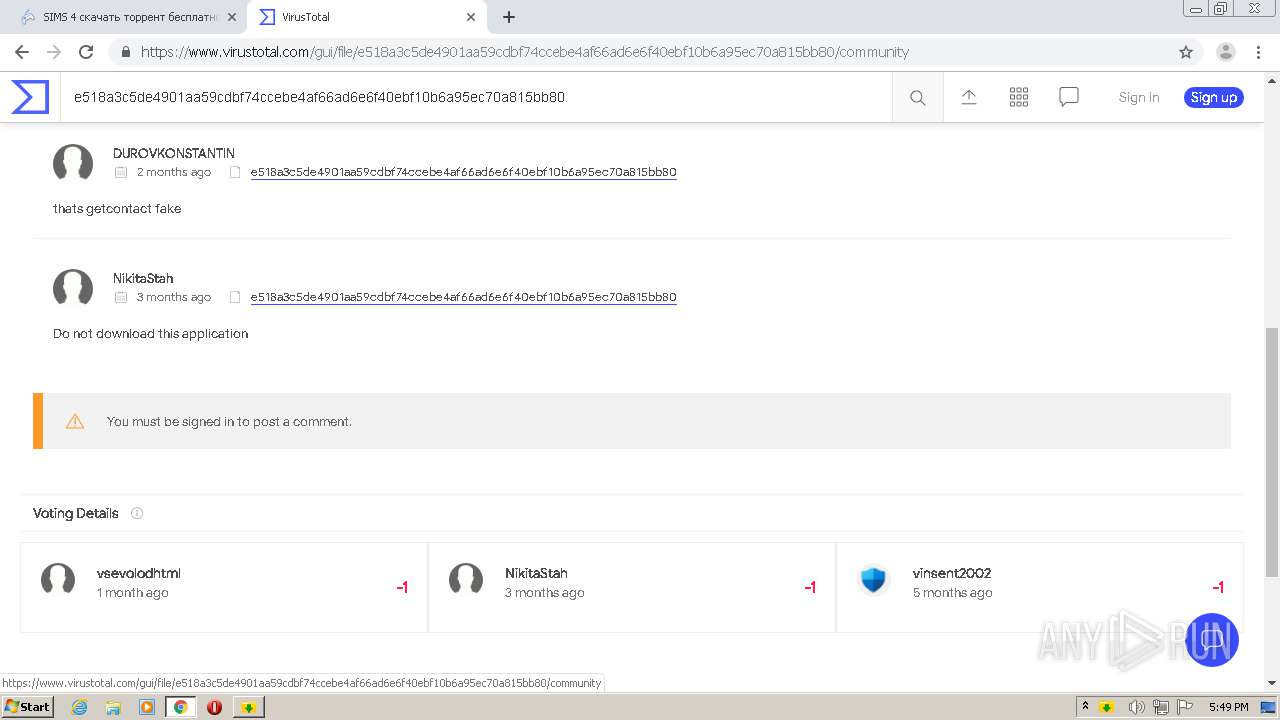Click the warning triangle icon in sign-in notice
The width and height of the screenshot is (1280, 720).
pos(75,421)
